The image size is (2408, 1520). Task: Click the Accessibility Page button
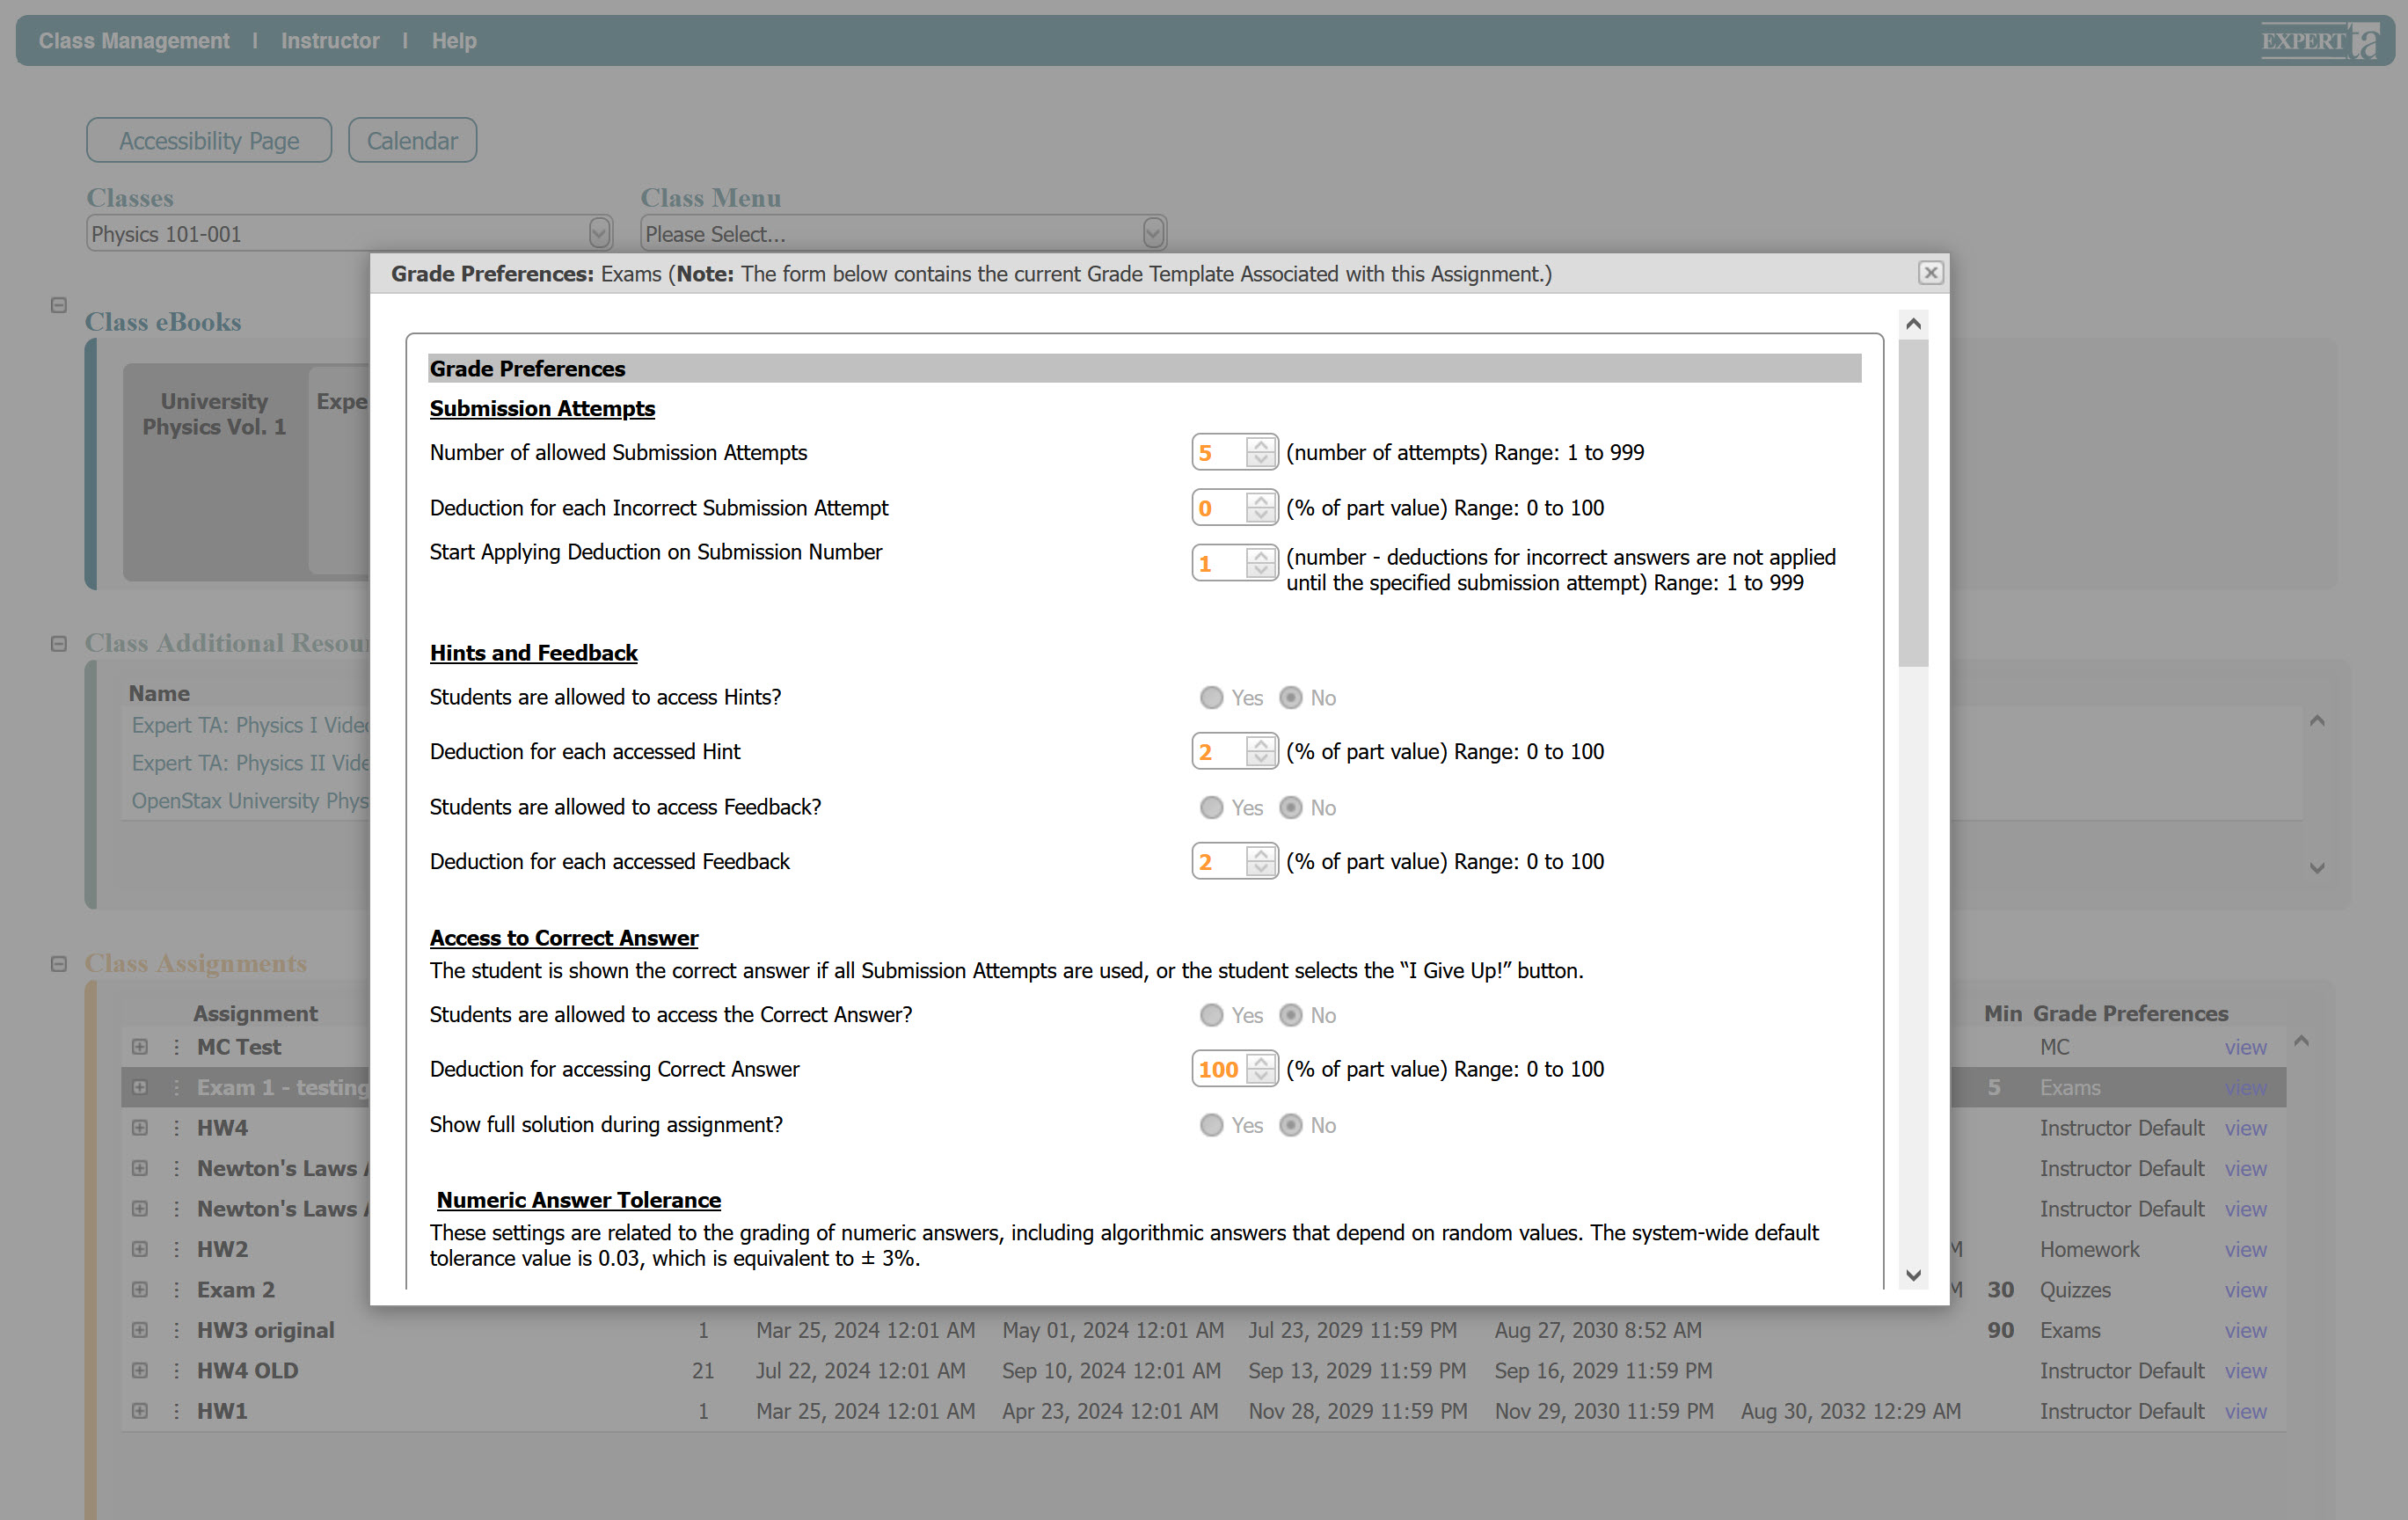pyautogui.click(x=209, y=141)
